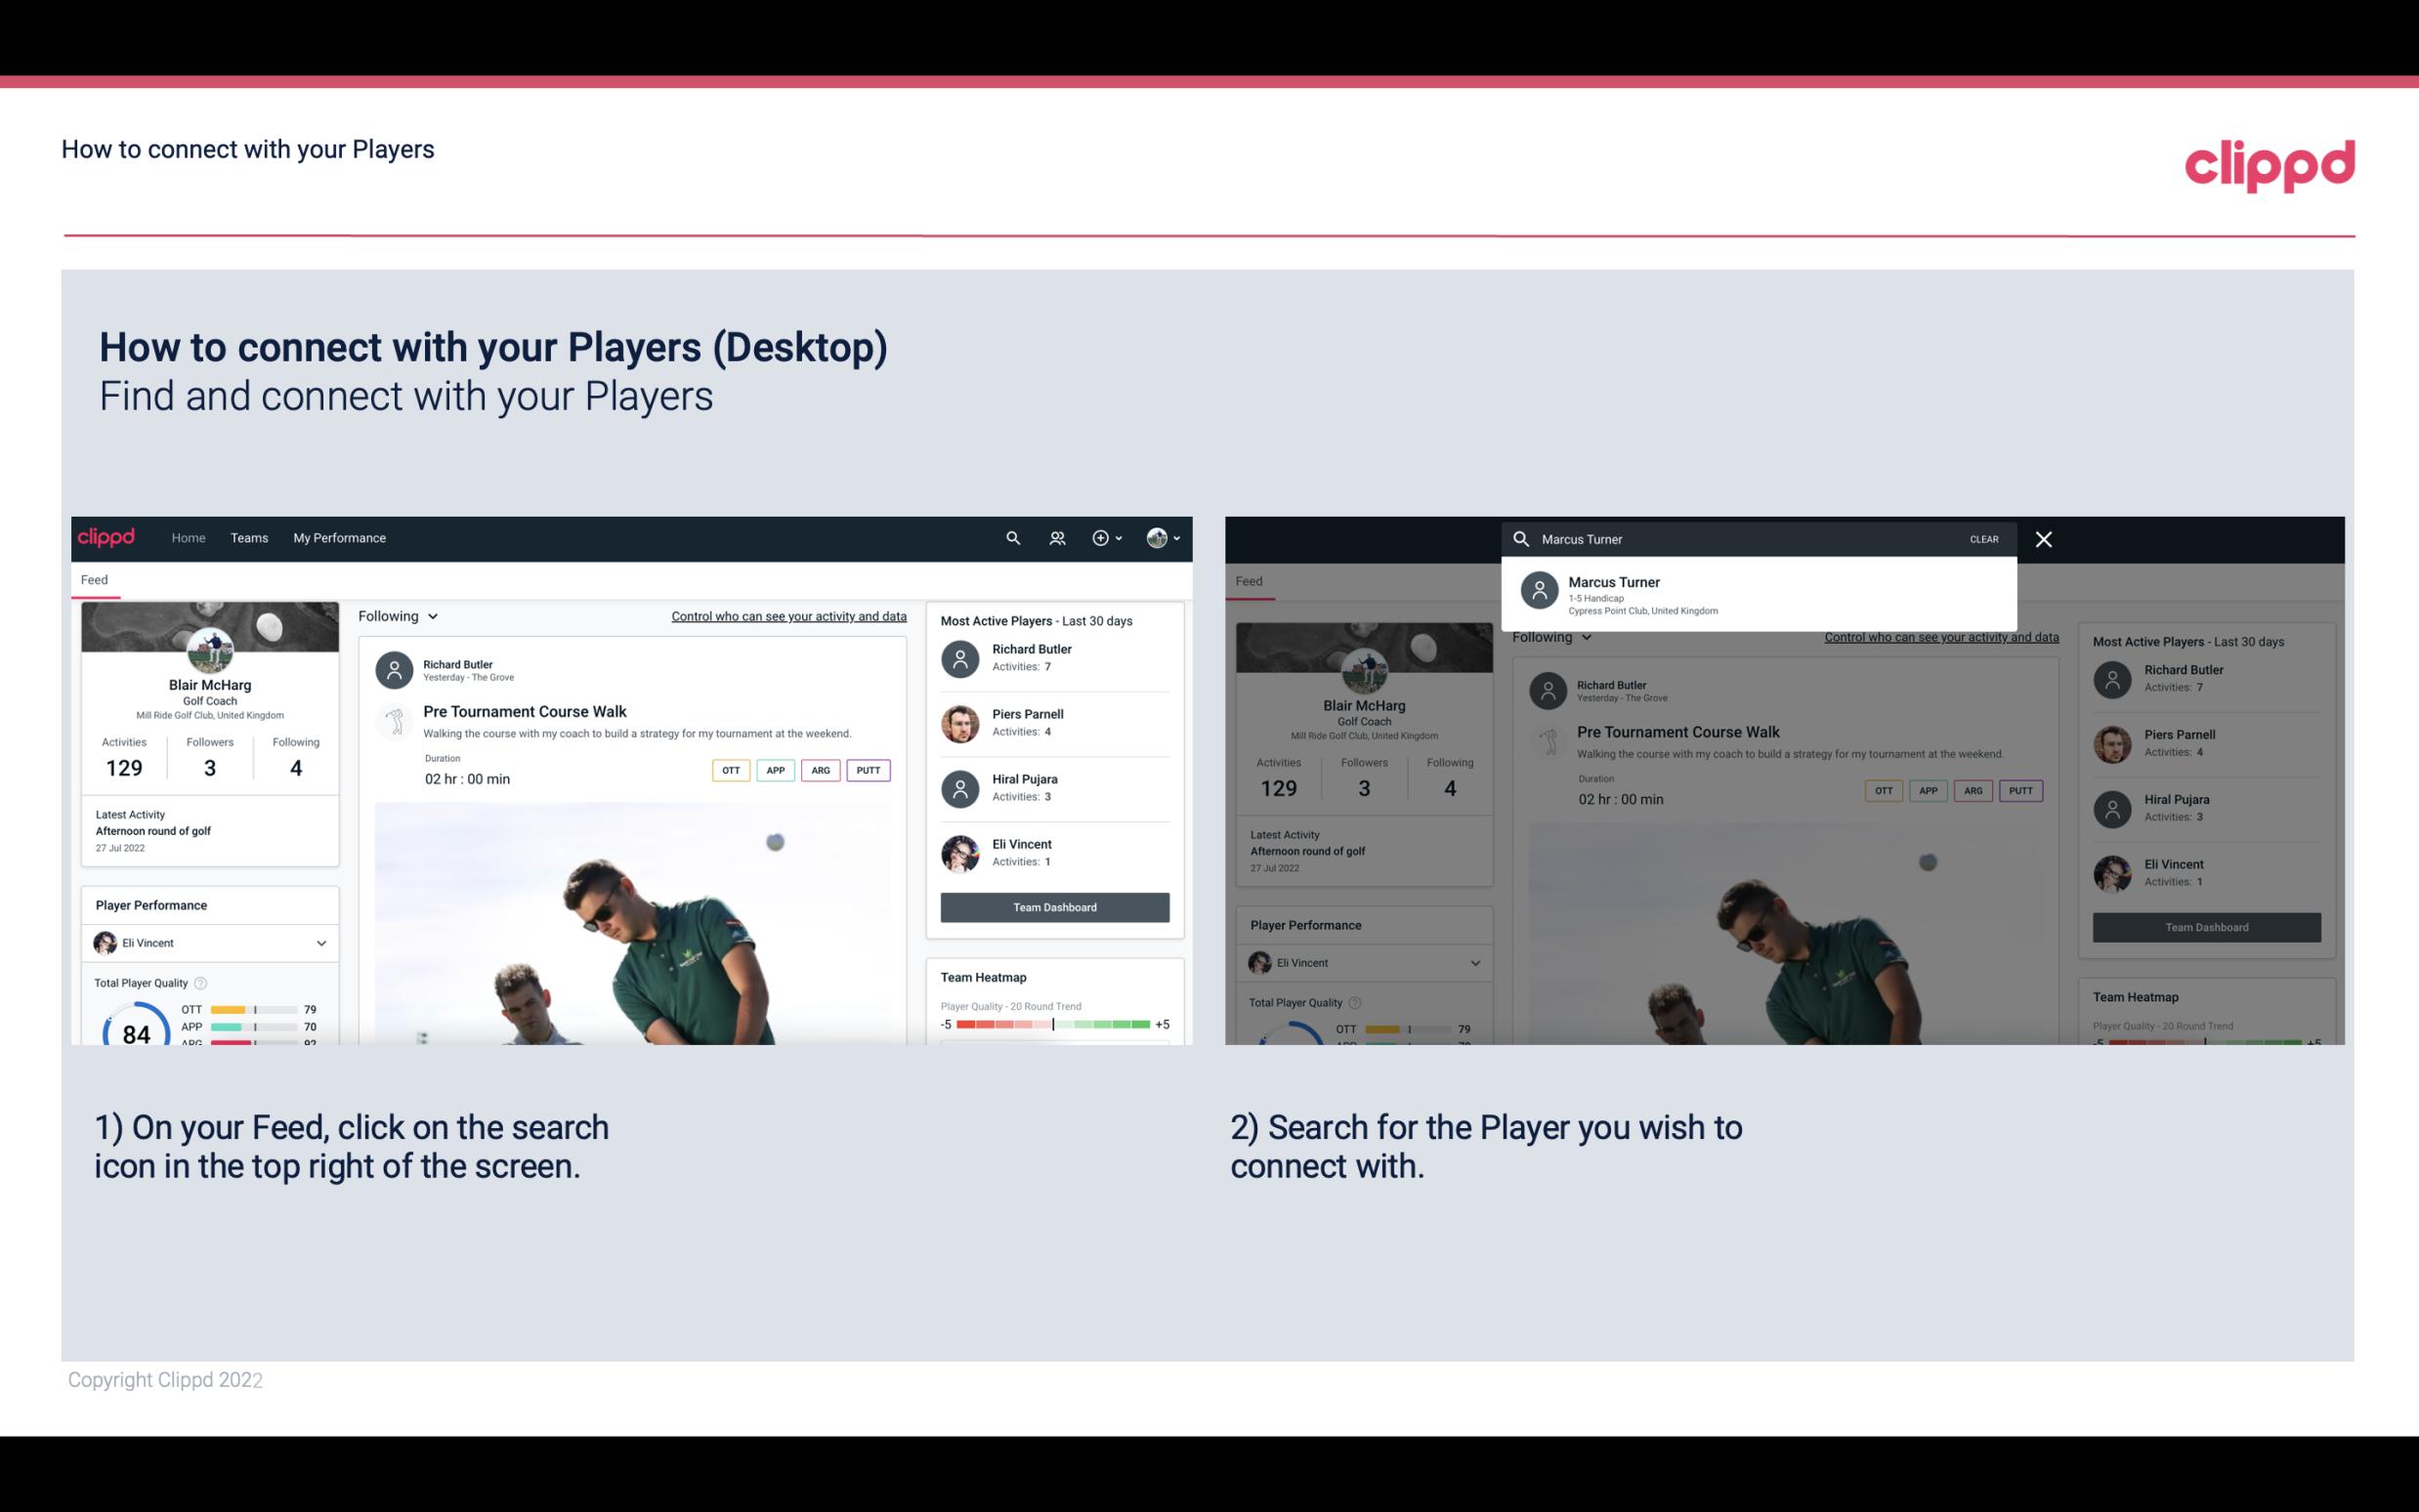Click Control who can see activity link

(x=787, y=615)
